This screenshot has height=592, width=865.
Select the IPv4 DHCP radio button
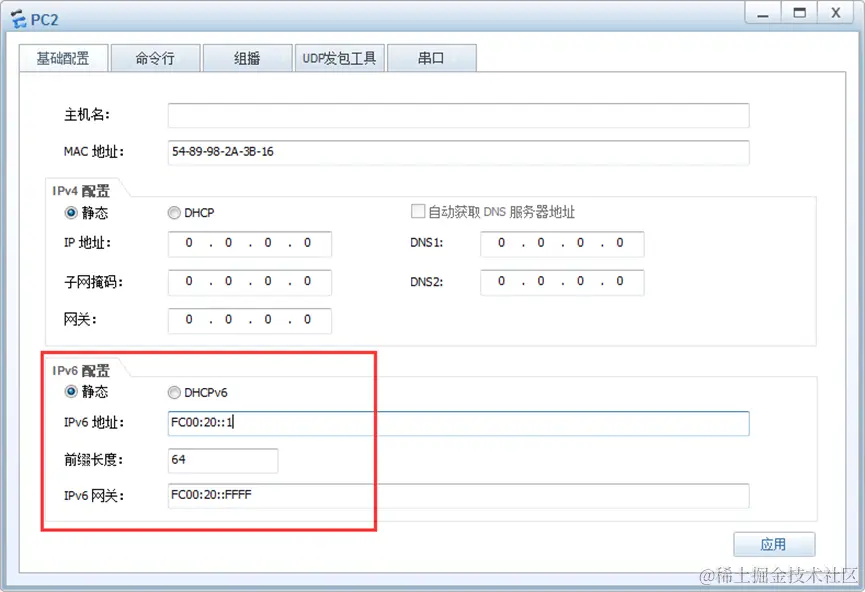click(x=174, y=212)
